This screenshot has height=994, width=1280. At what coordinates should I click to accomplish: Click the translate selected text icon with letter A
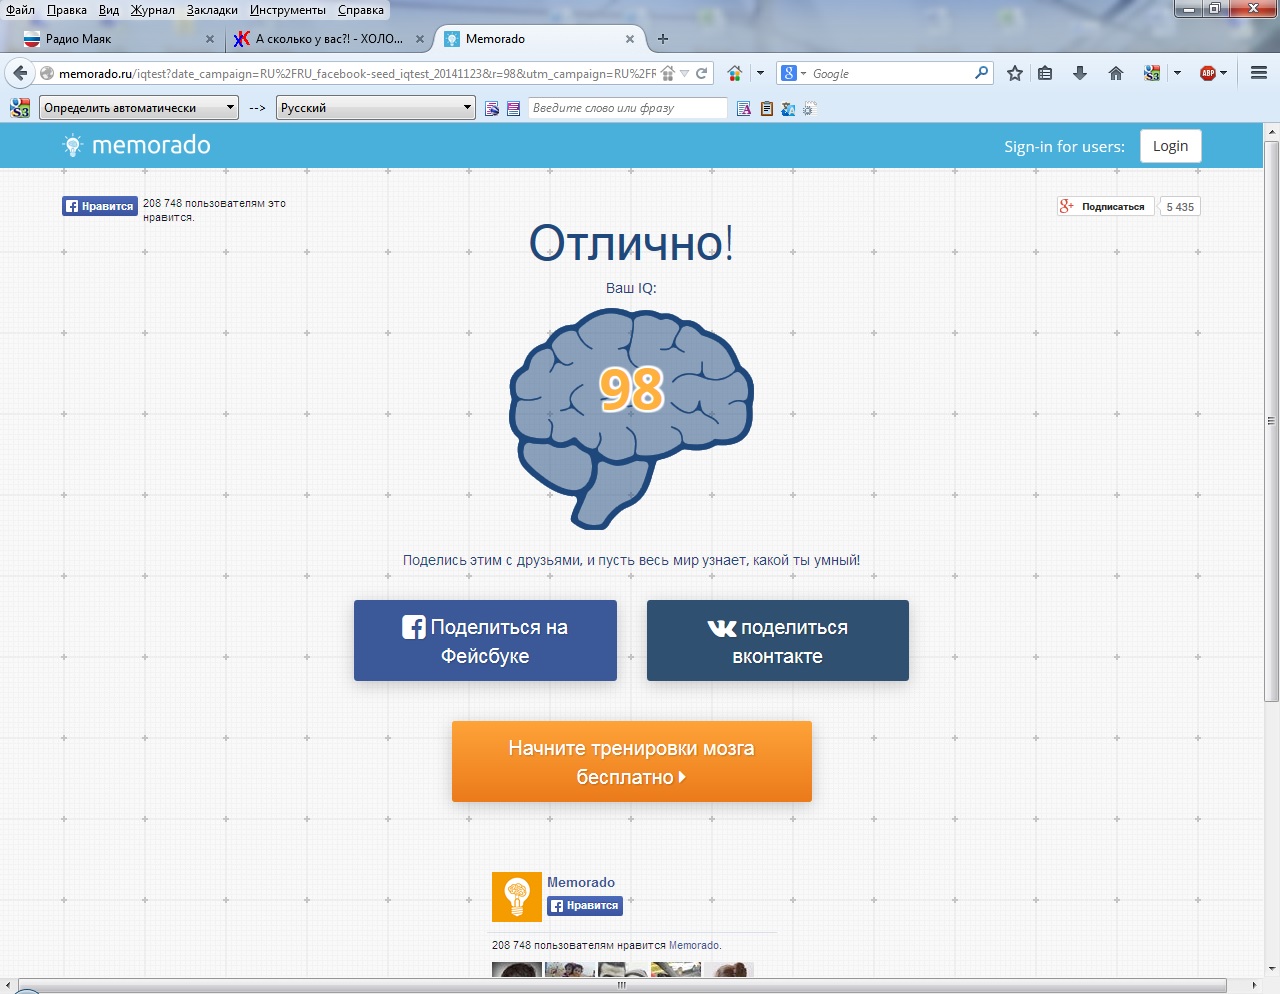pyautogui.click(x=744, y=108)
